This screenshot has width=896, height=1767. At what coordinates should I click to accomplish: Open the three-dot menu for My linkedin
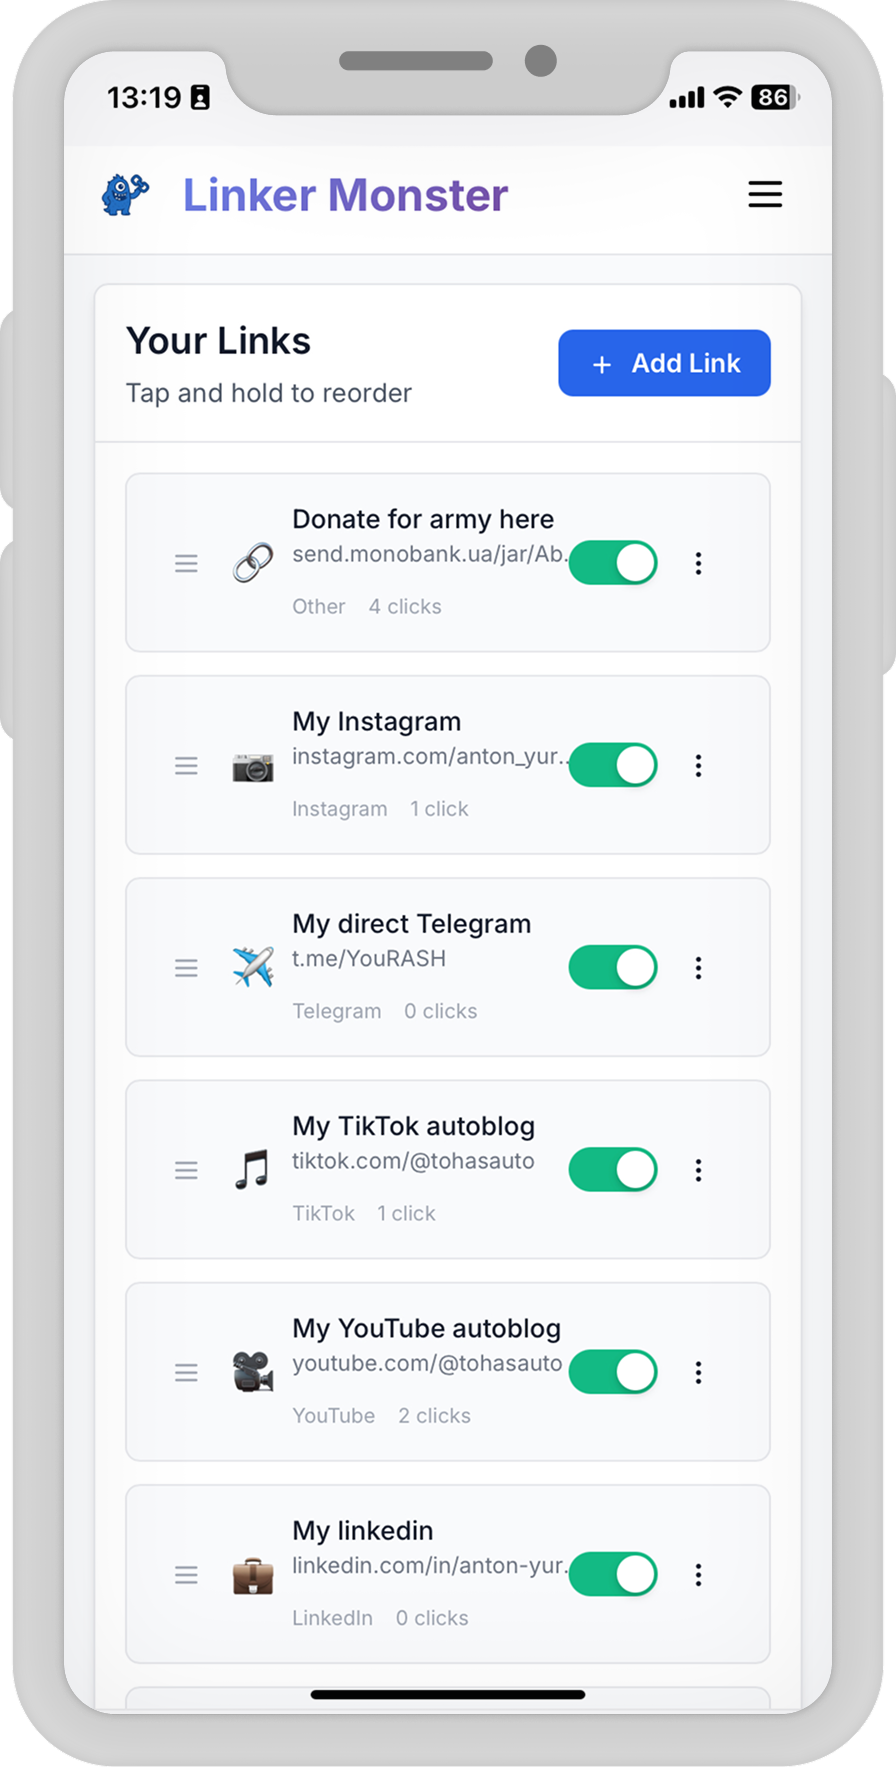click(x=698, y=1575)
